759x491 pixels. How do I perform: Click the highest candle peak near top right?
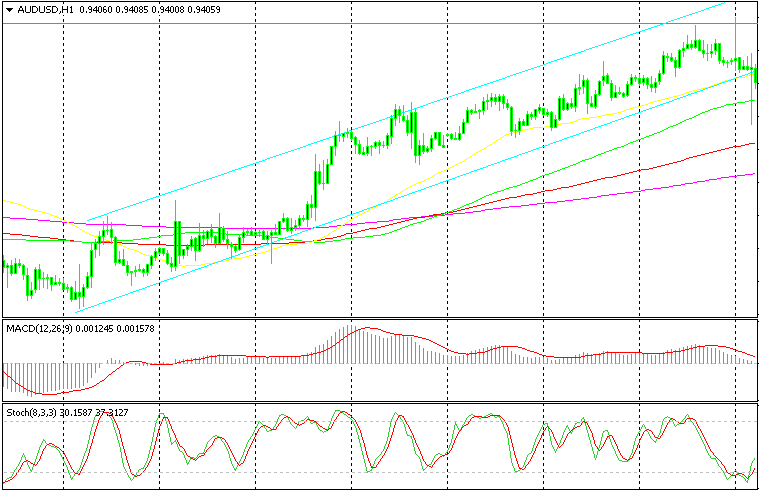tap(691, 40)
